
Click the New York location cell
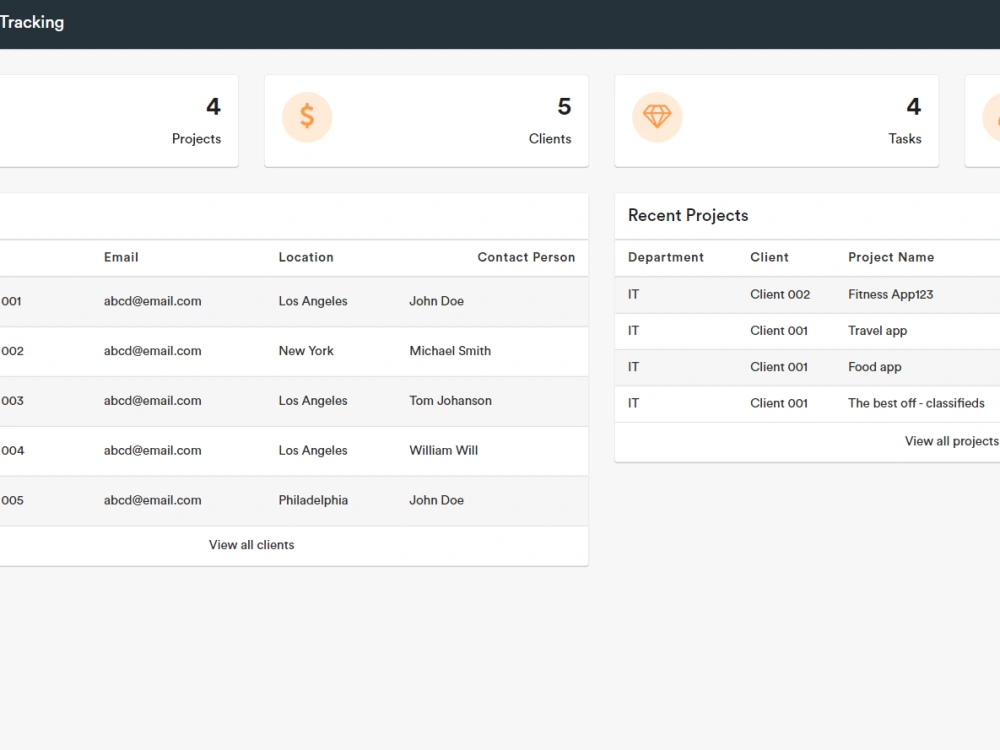(x=306, y=351)
